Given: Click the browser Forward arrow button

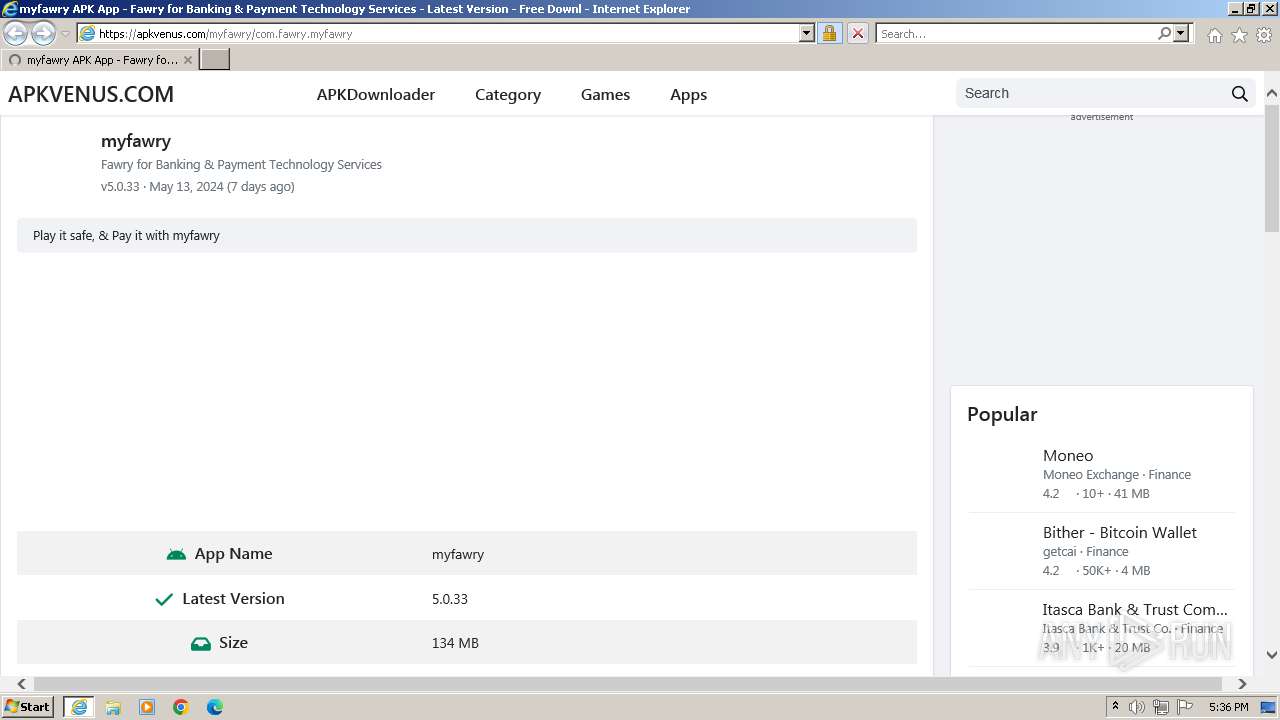Looking at the screenshot, I should coord(43,33).
